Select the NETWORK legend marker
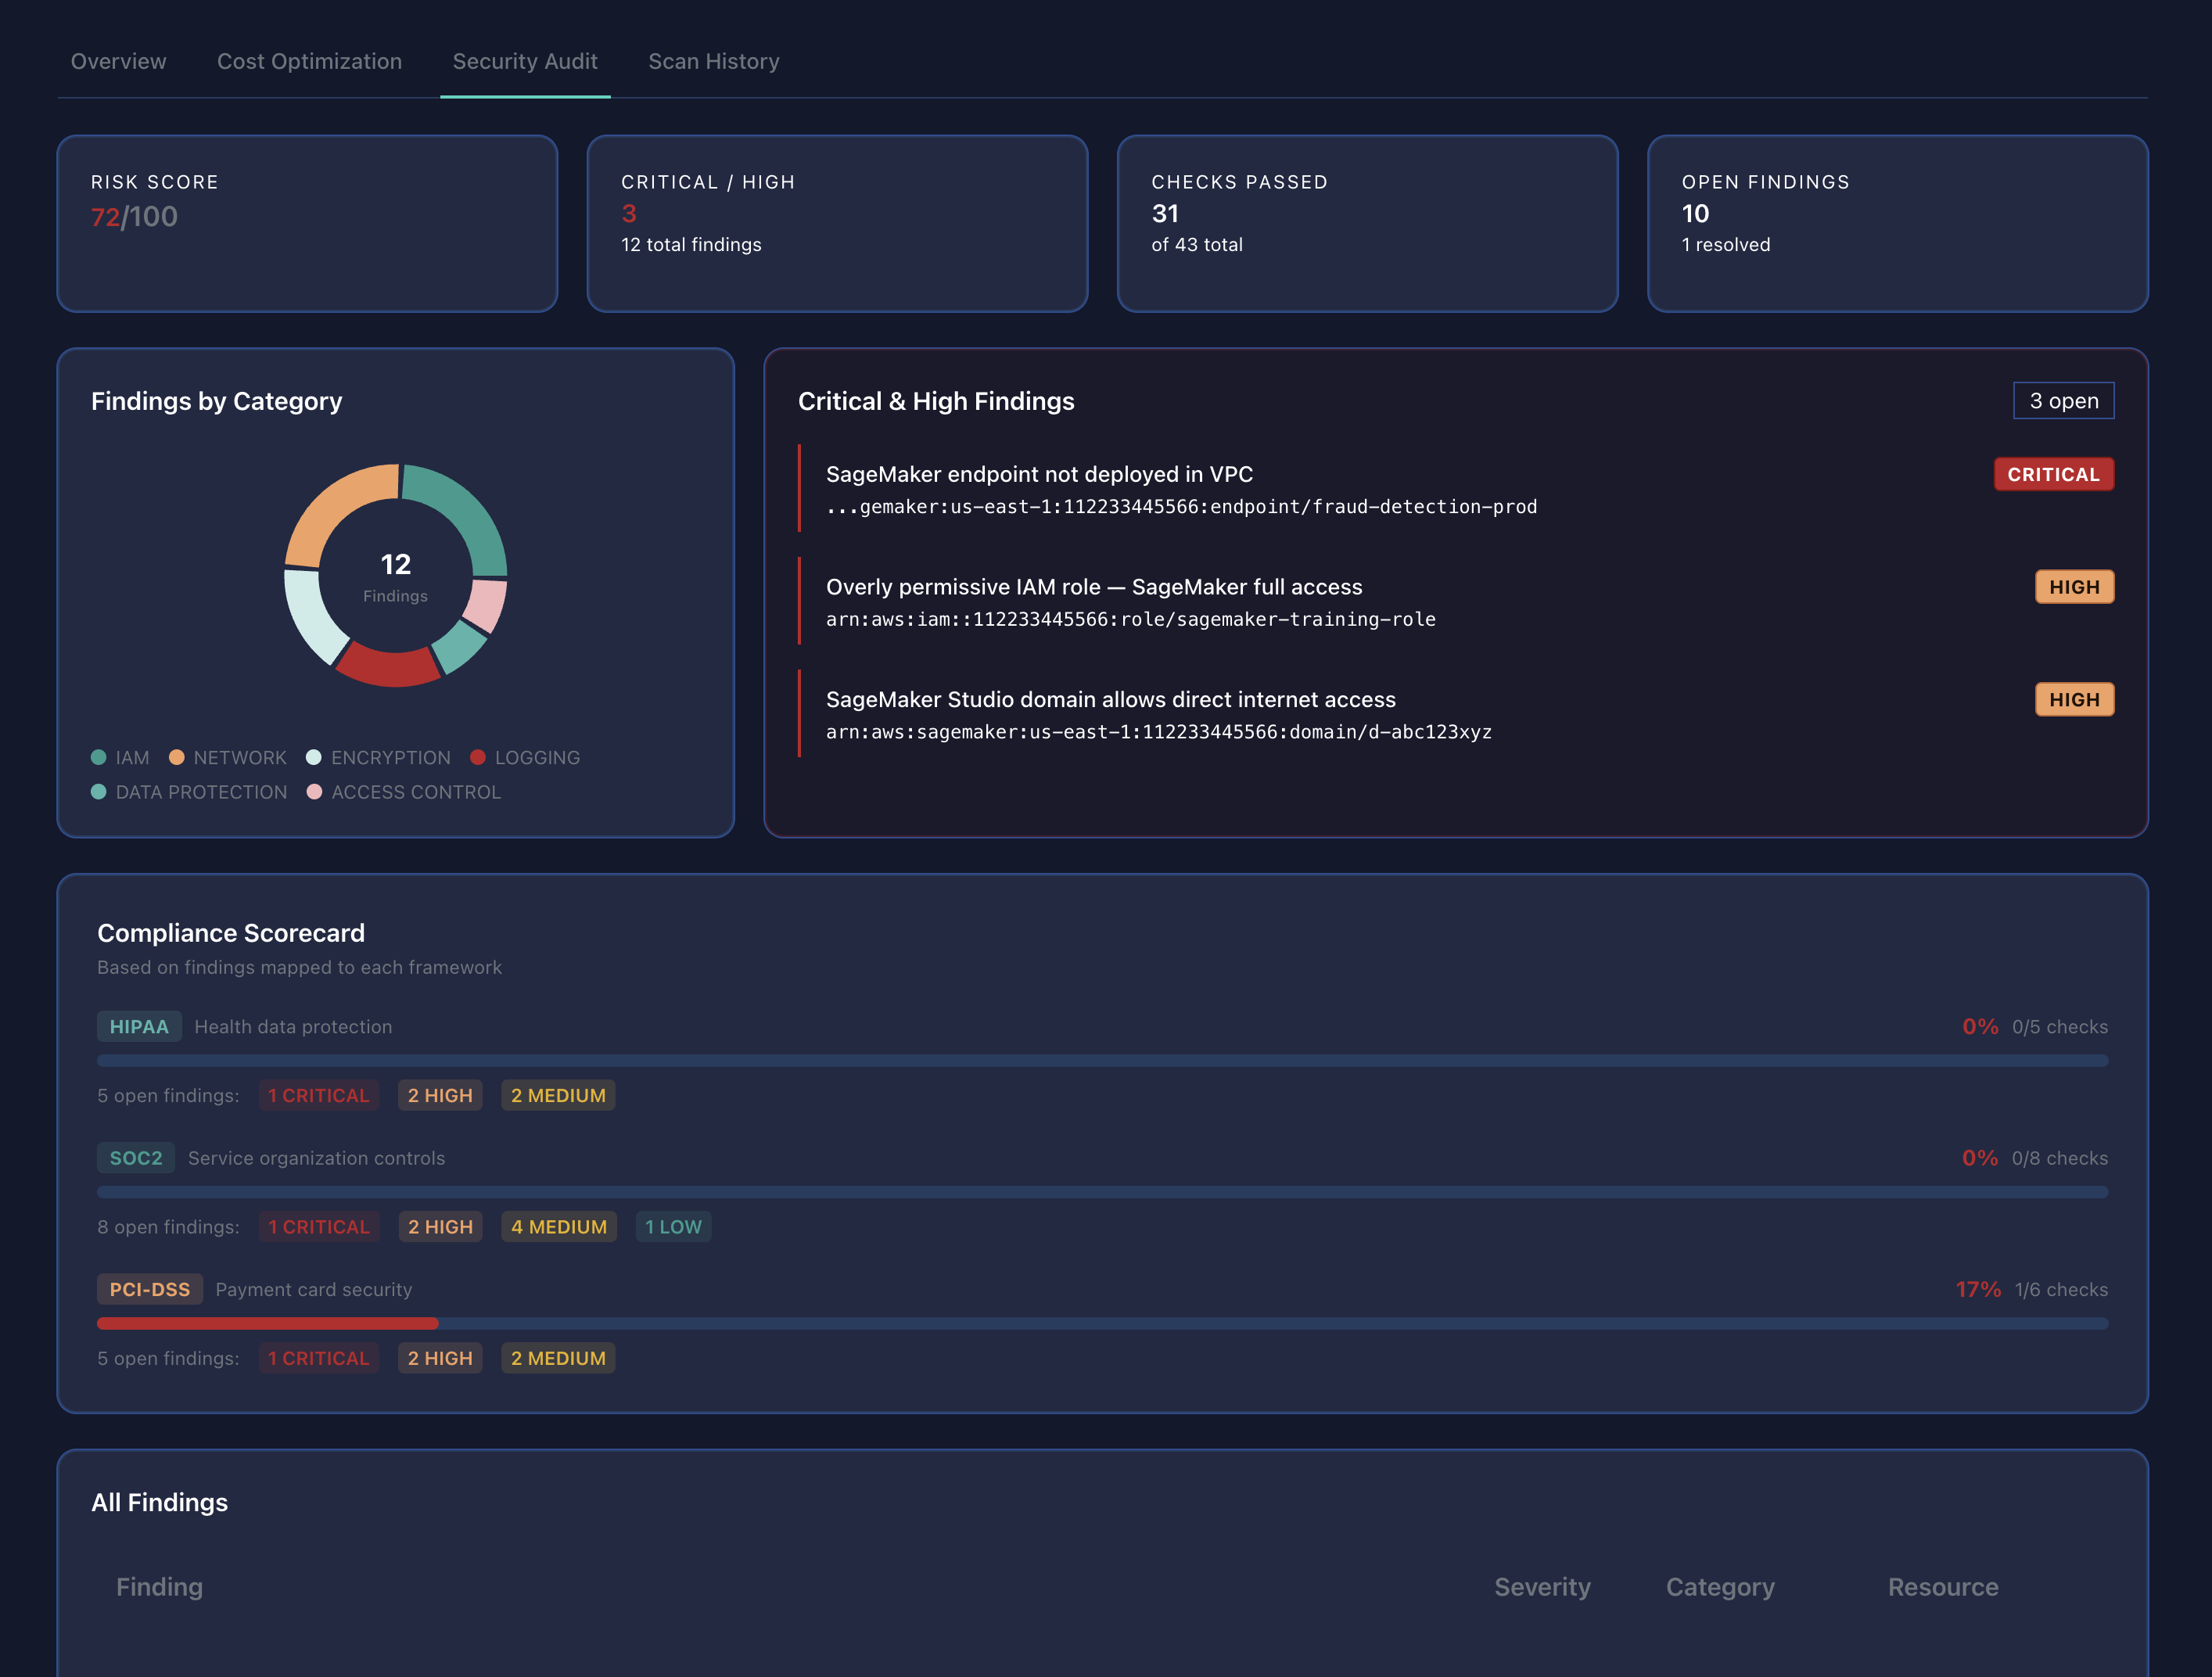The image size is (2212, 1677). (x=178, y=757)
